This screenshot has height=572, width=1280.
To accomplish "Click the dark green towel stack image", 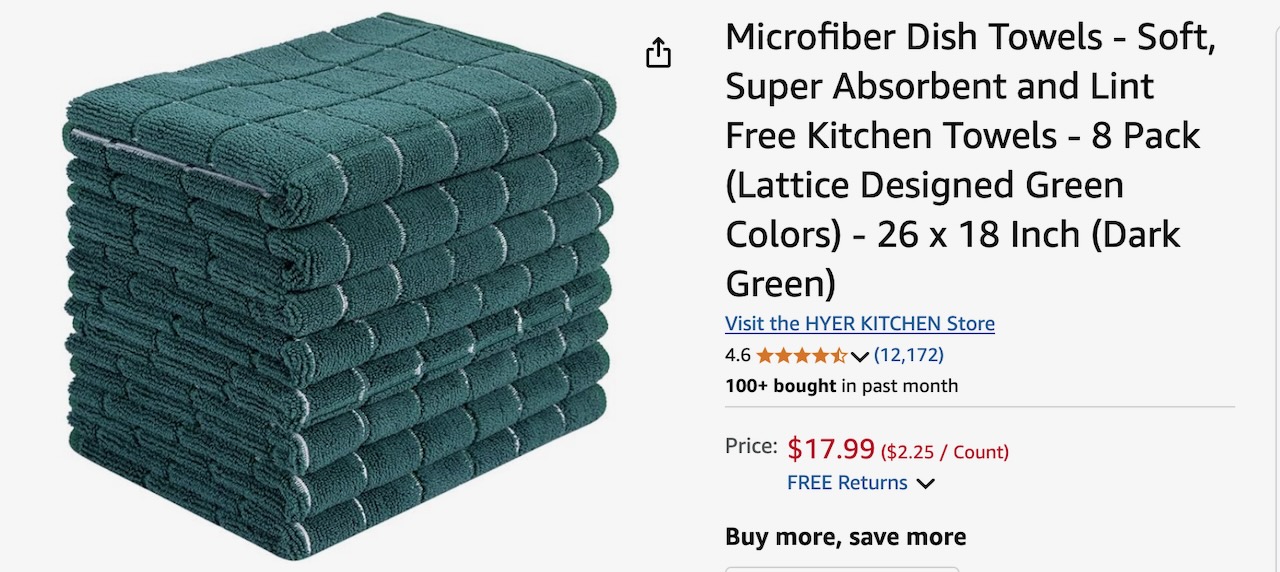I will 340,285.
